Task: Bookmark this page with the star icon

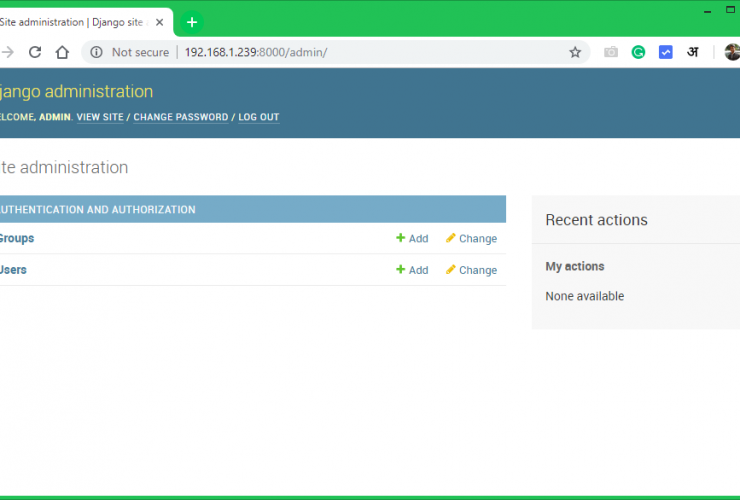Action: (575, 52)
